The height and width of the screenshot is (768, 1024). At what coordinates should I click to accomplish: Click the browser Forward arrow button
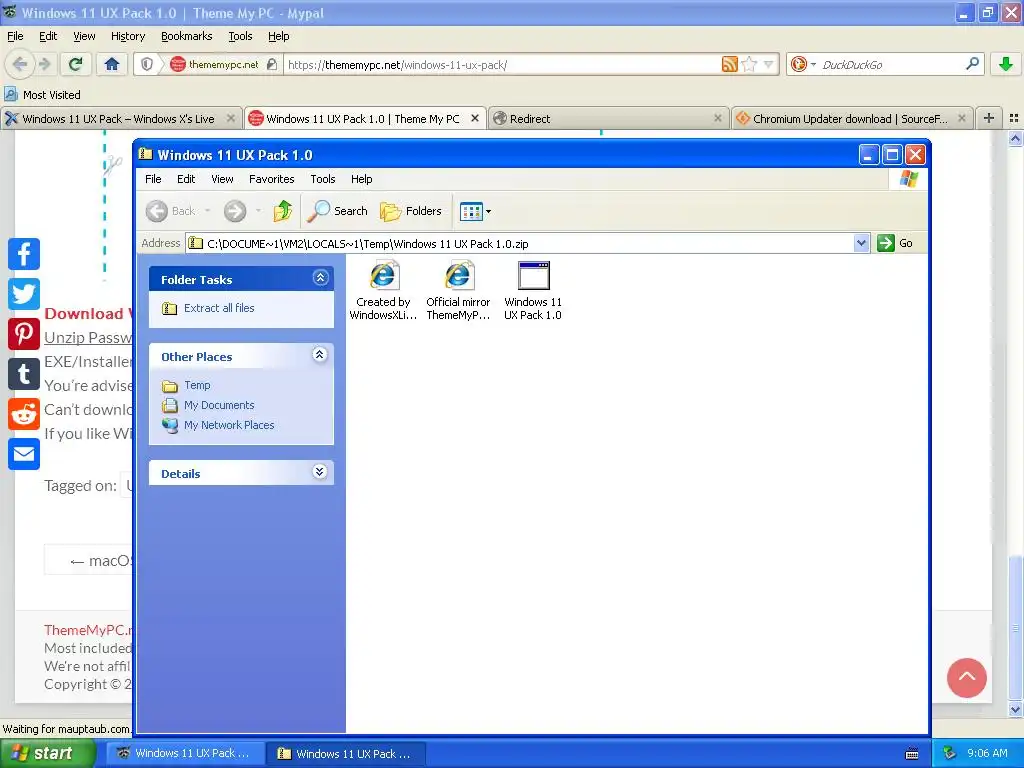pos(44,64)
